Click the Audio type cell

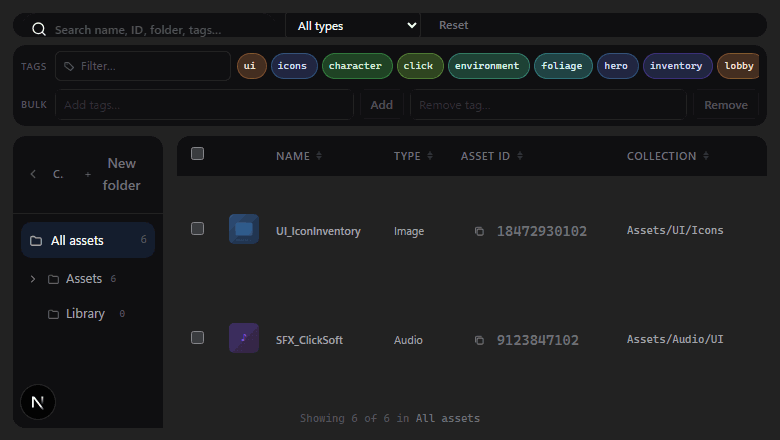(x=408, y=340)
